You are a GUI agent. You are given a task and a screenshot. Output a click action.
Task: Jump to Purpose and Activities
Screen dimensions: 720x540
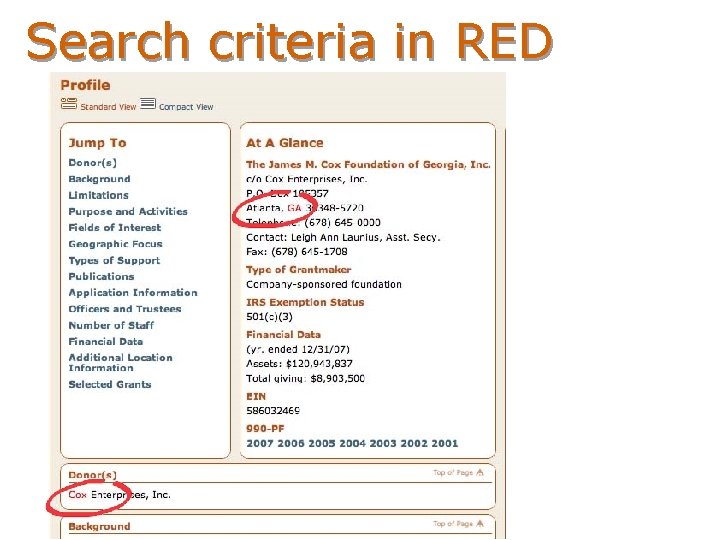pyautogui.click(x=128, y=211)
